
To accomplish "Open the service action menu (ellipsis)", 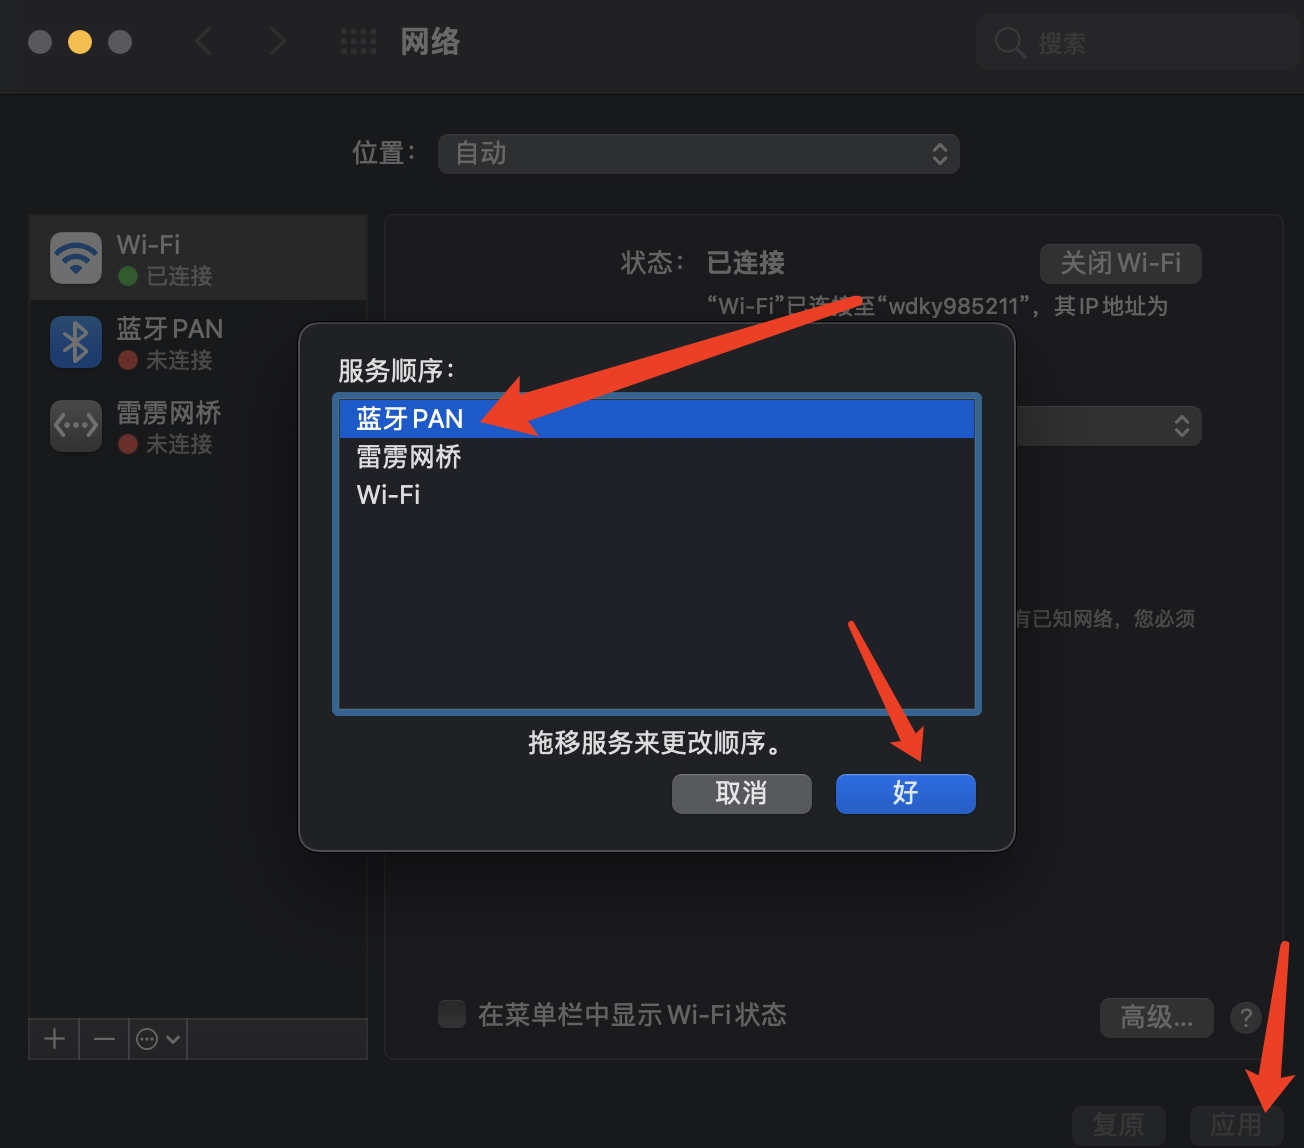I will pyautogui.click(x=158, y=1039).
